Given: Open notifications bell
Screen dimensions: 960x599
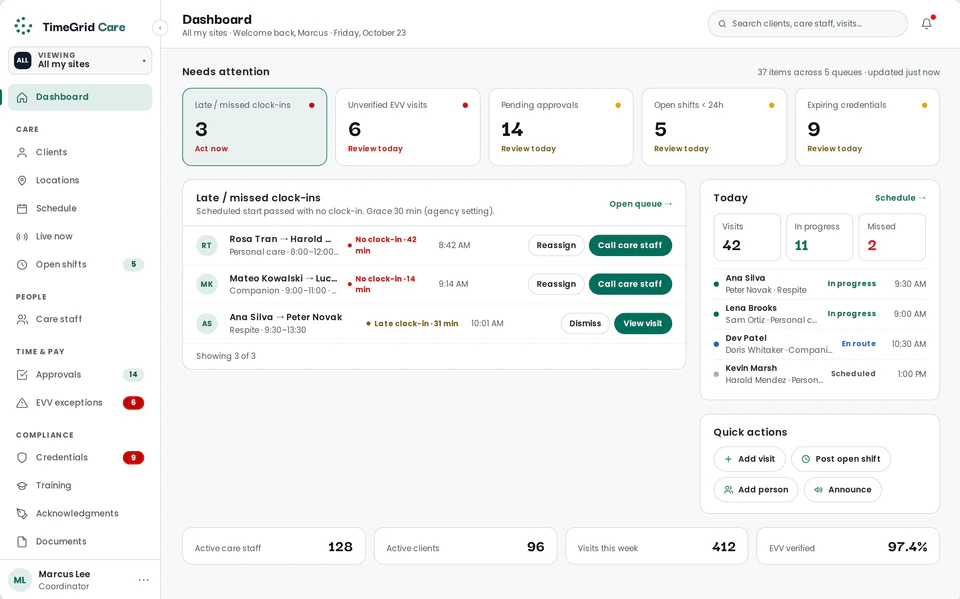Looking at the screenshot, I should [x=927, y=24].
